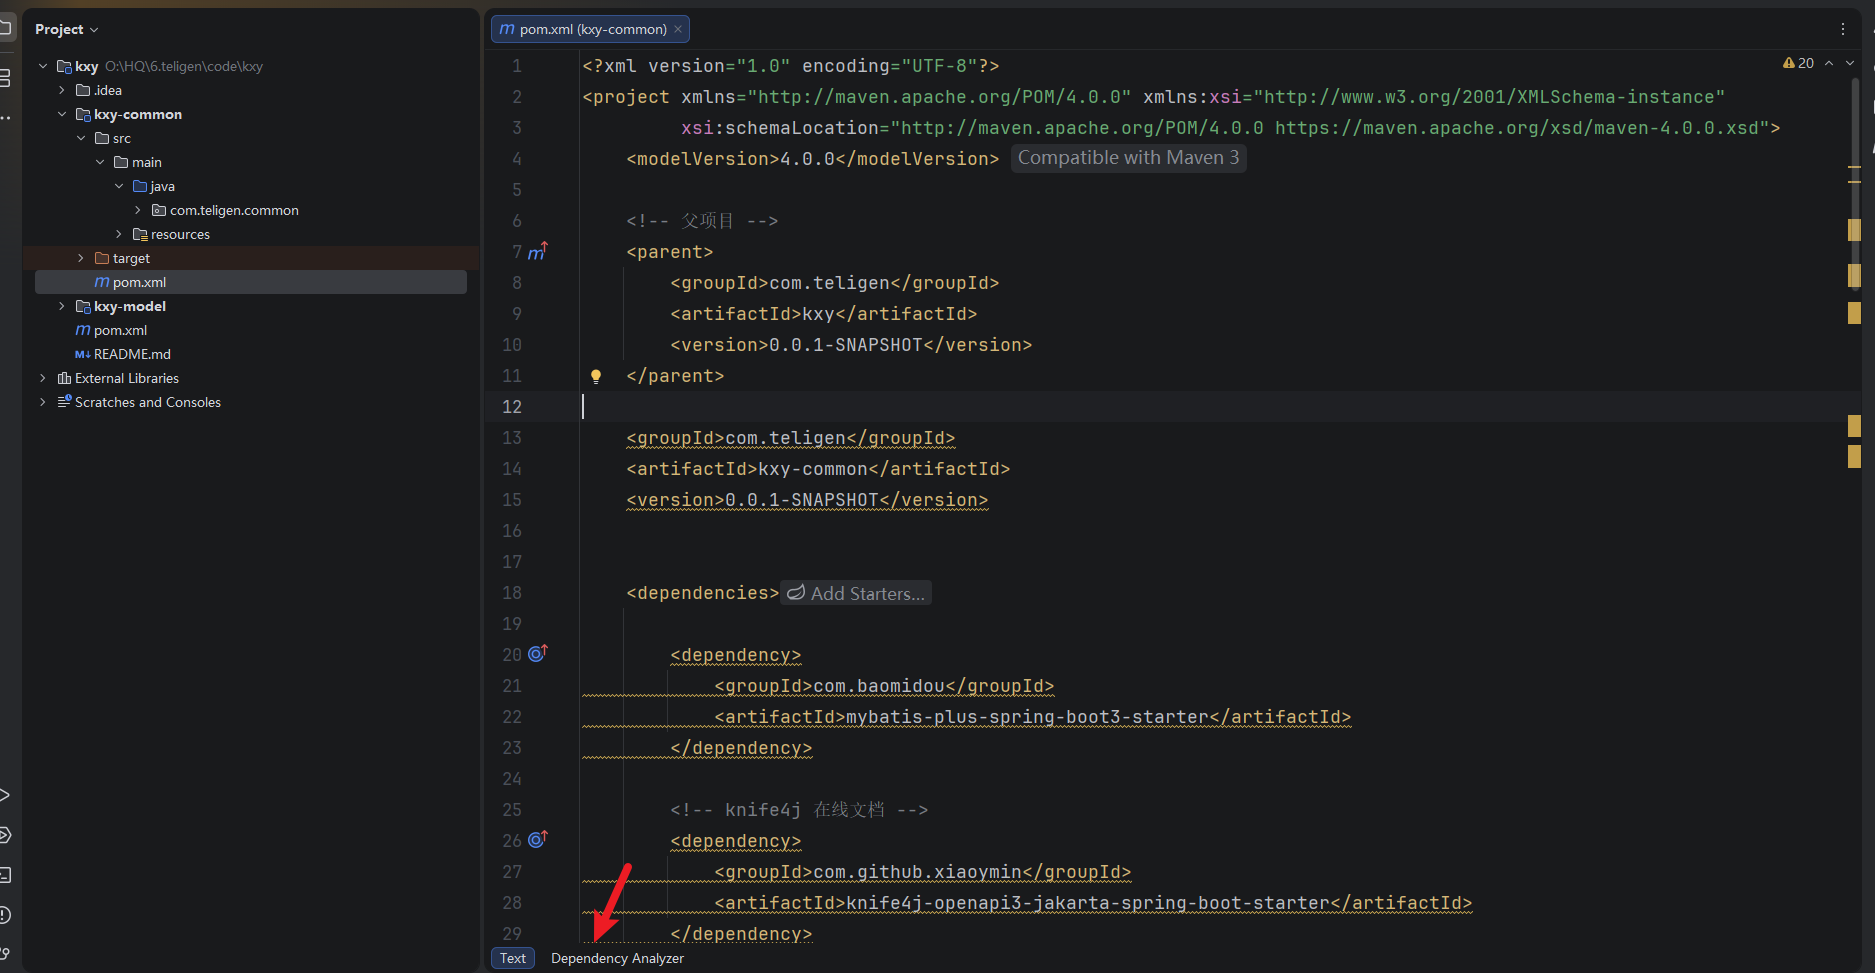Click the Maven icon of the selected pom.xml
This screenshot has width=1875, height=973.
click(x=102, y=282)
